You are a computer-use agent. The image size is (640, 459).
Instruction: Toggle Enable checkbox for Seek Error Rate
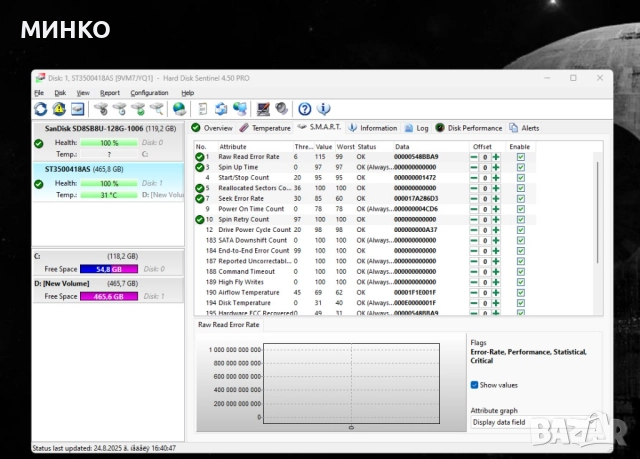click(x=520, y=199)
